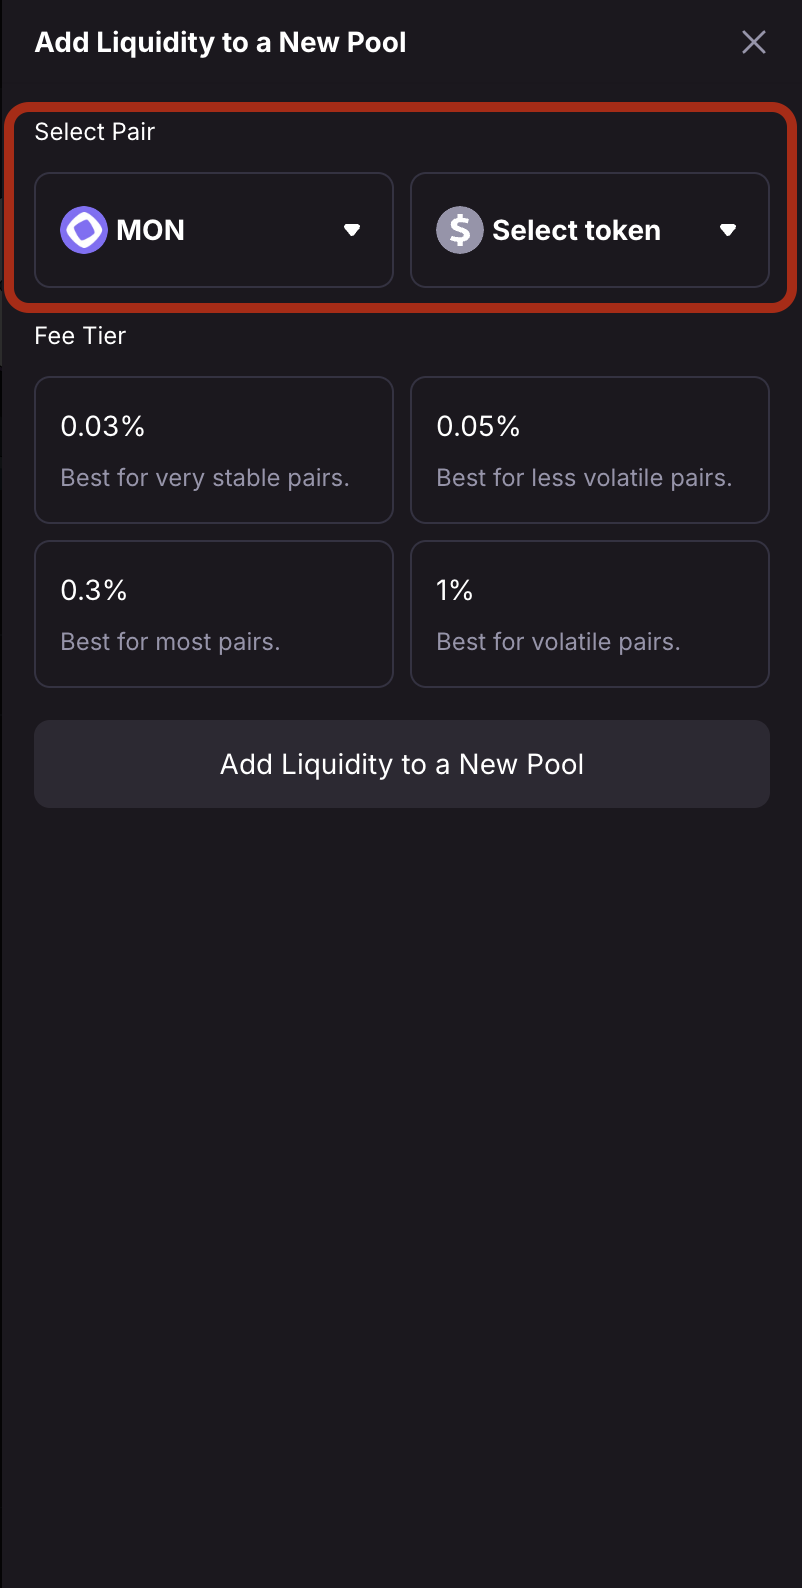
Task: Click "Best for very stable pairs" text
Action: point(205,478)
